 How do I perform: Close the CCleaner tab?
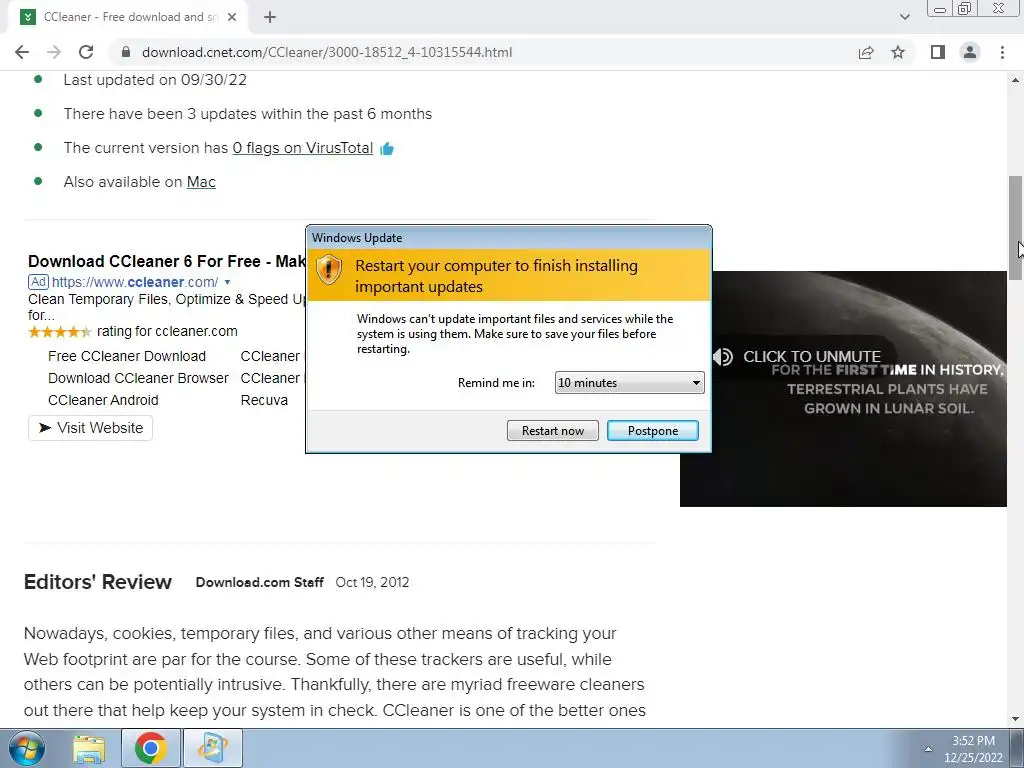232,17
